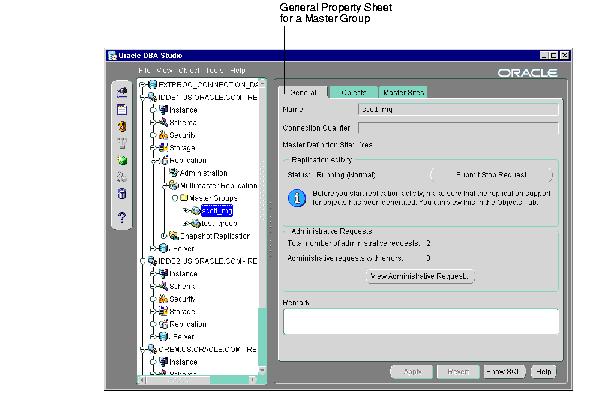
Task: Click inside the Remarks text area
Action: 420,321
